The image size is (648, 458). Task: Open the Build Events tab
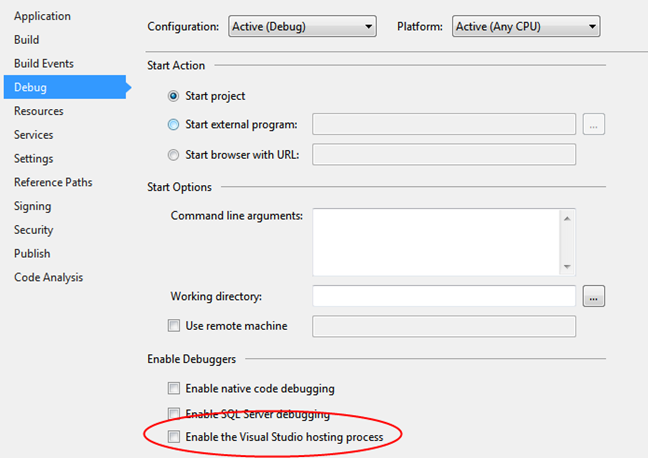tap(44, 64)
